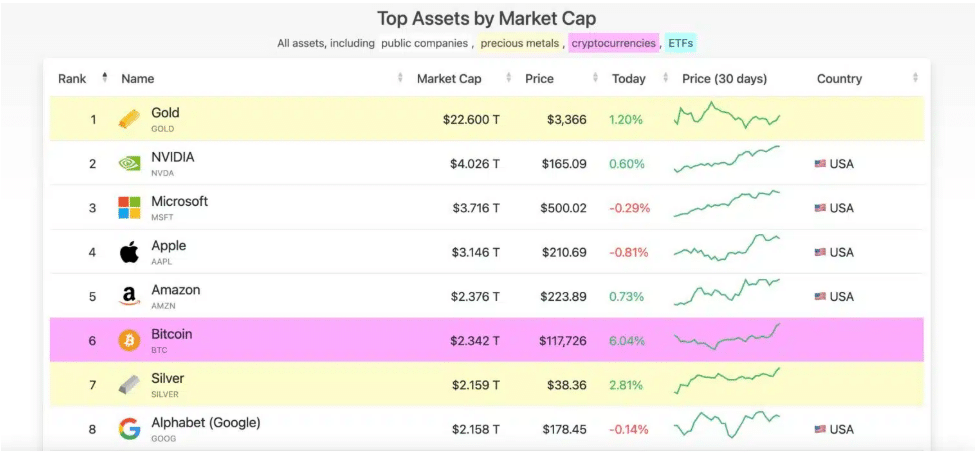Click the -0.81% today change
Image resolution: width=975 pixels, height=454 pixels.
(x=629, y=252)
